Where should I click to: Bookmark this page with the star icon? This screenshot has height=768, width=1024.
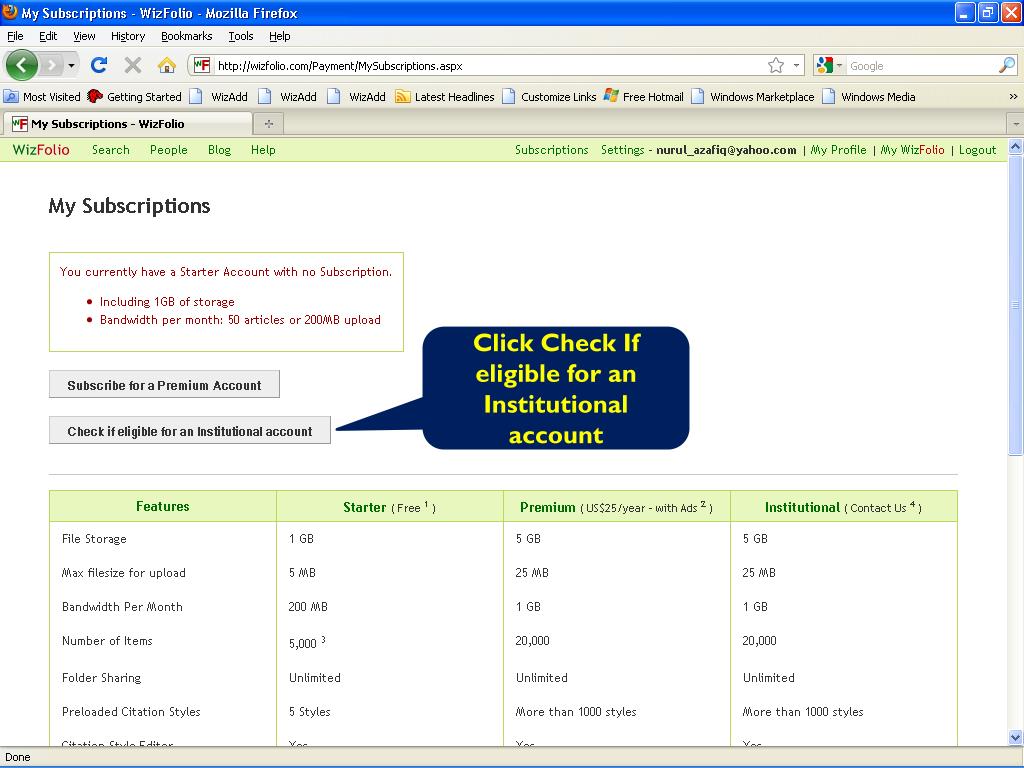[x=776, y=65]
